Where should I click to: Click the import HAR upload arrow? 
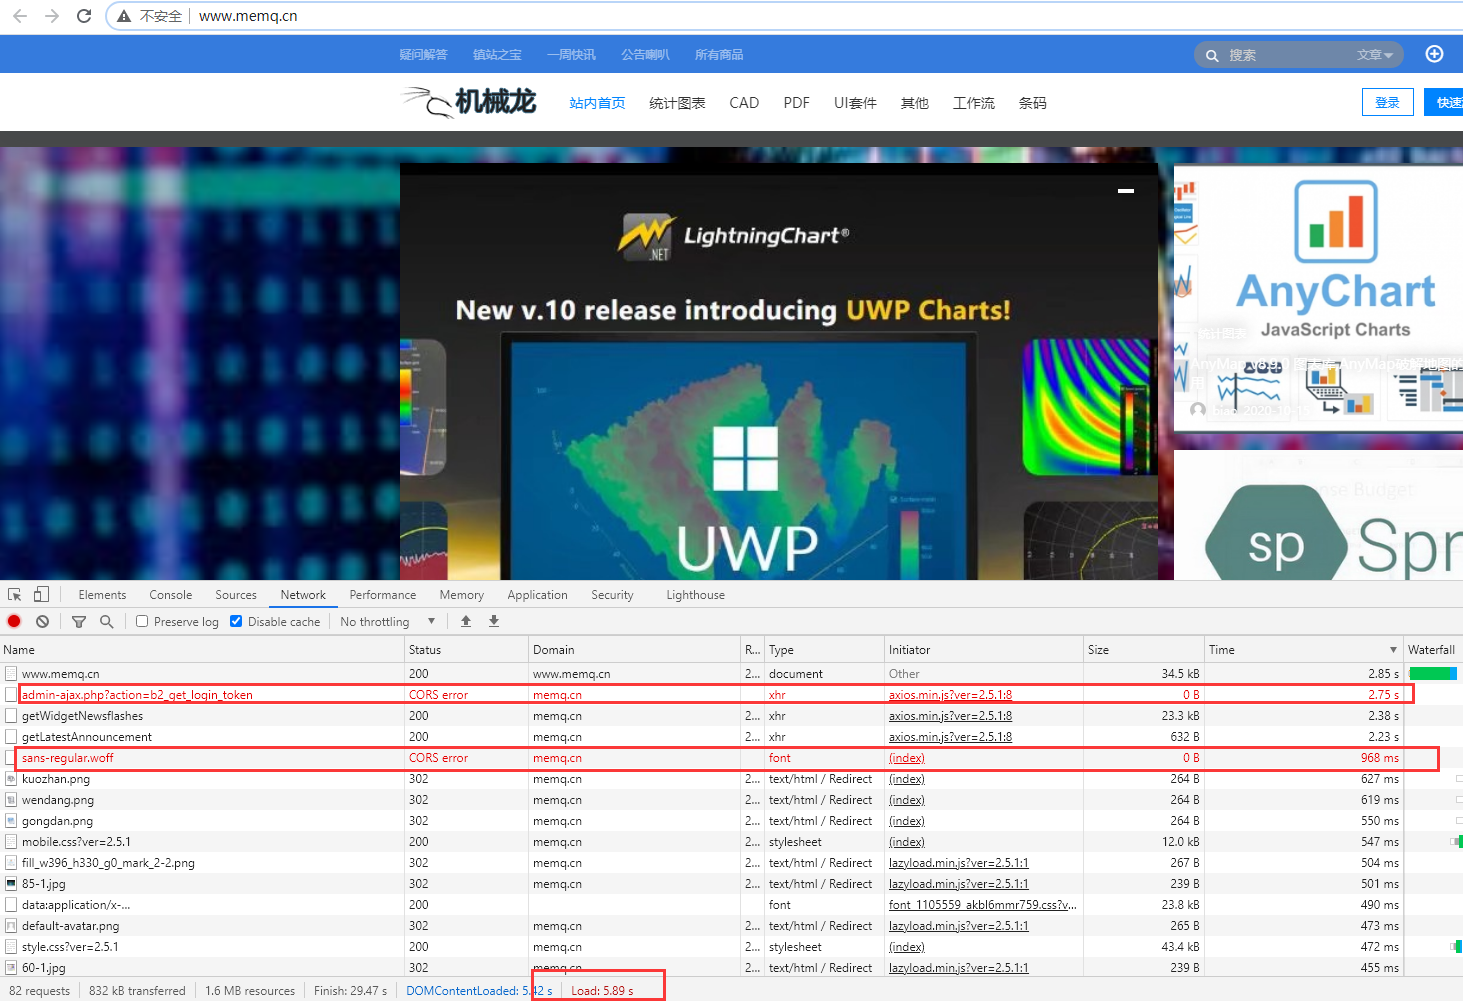466,621
